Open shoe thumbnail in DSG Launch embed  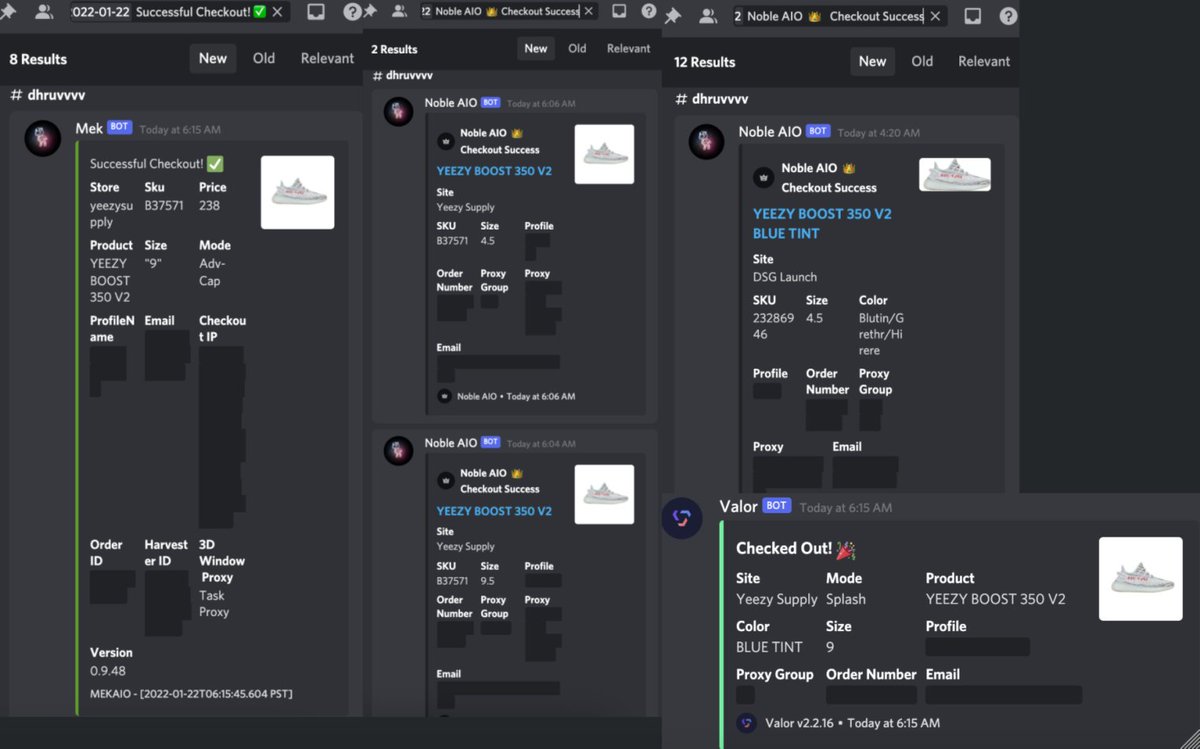pos(955,175)
